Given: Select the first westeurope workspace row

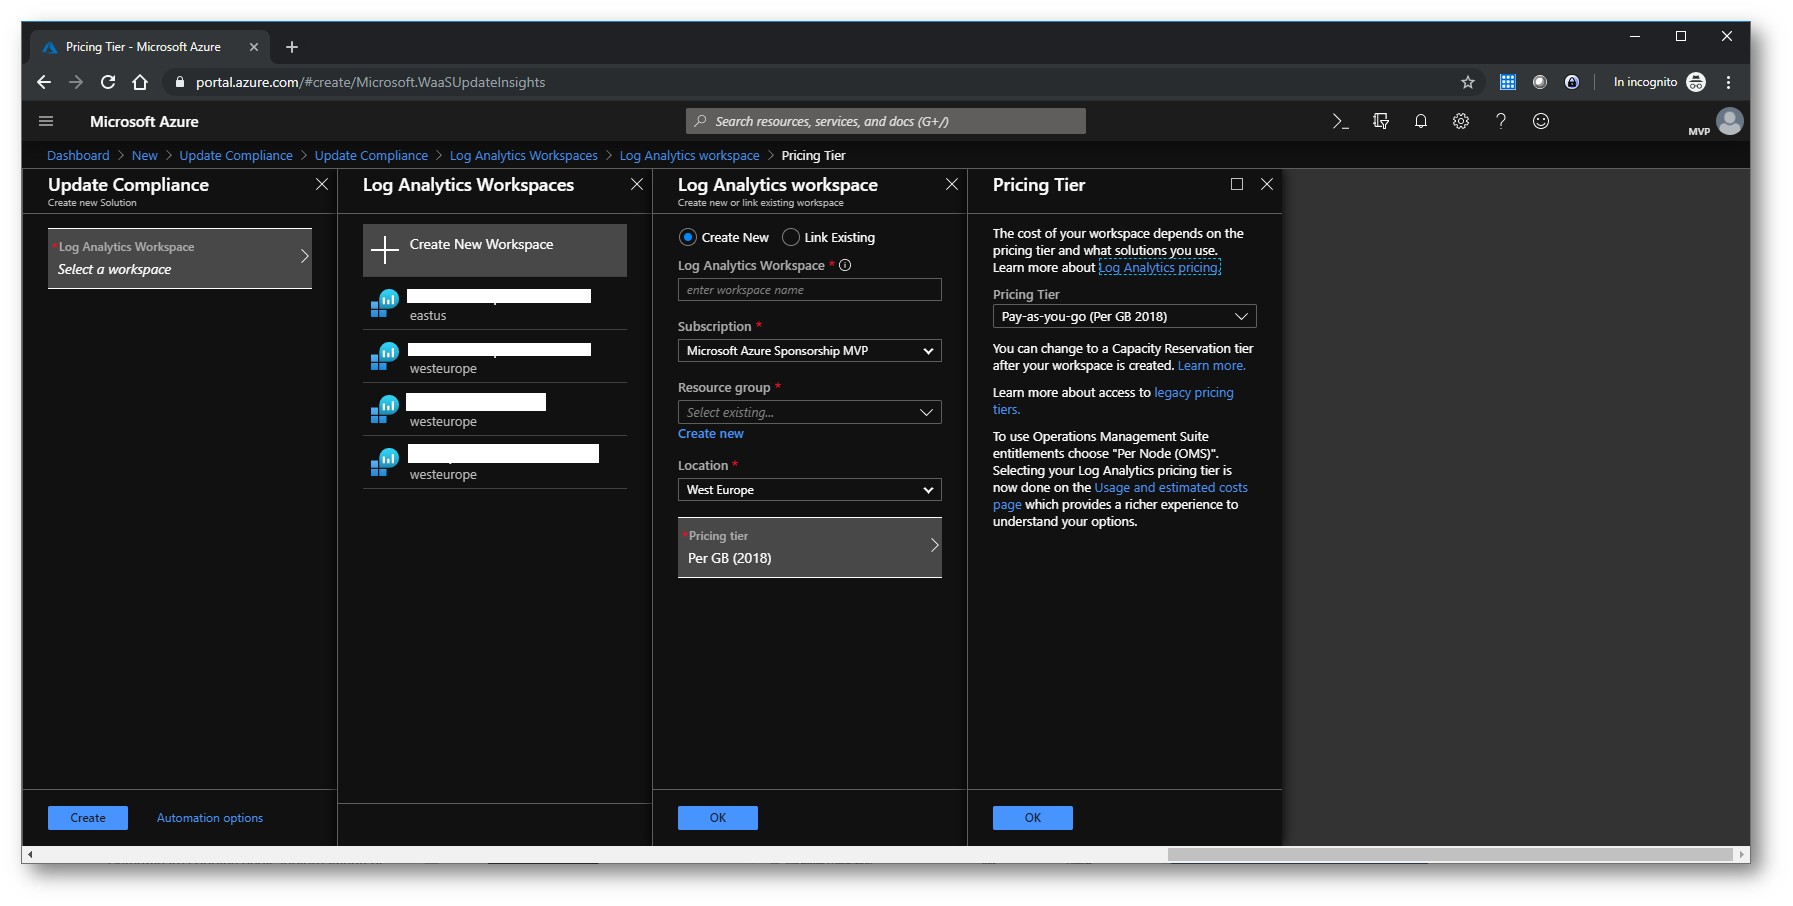Looking at the screenshot, I should coord(495,357).
